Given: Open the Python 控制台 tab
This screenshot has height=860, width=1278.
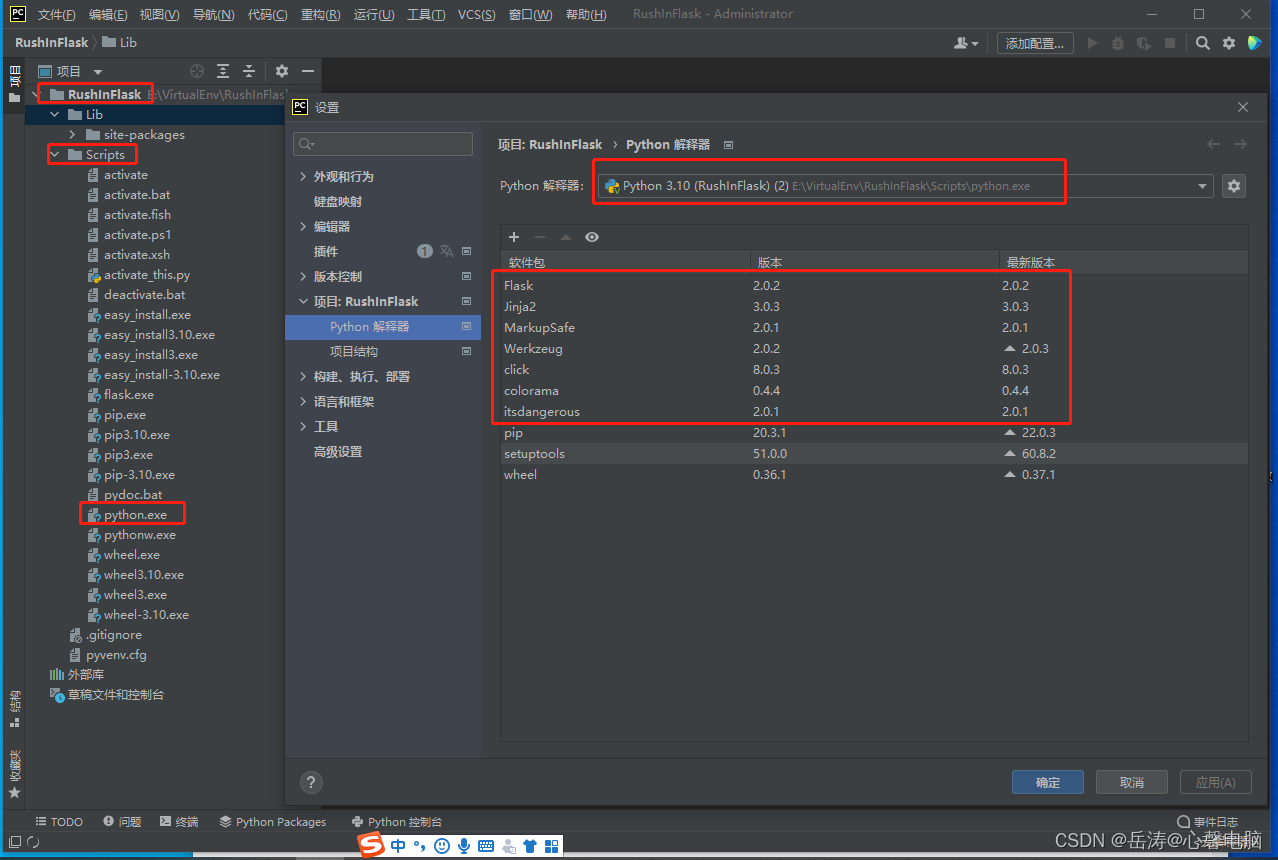Looking at the screenshot, I should point(397,822).
